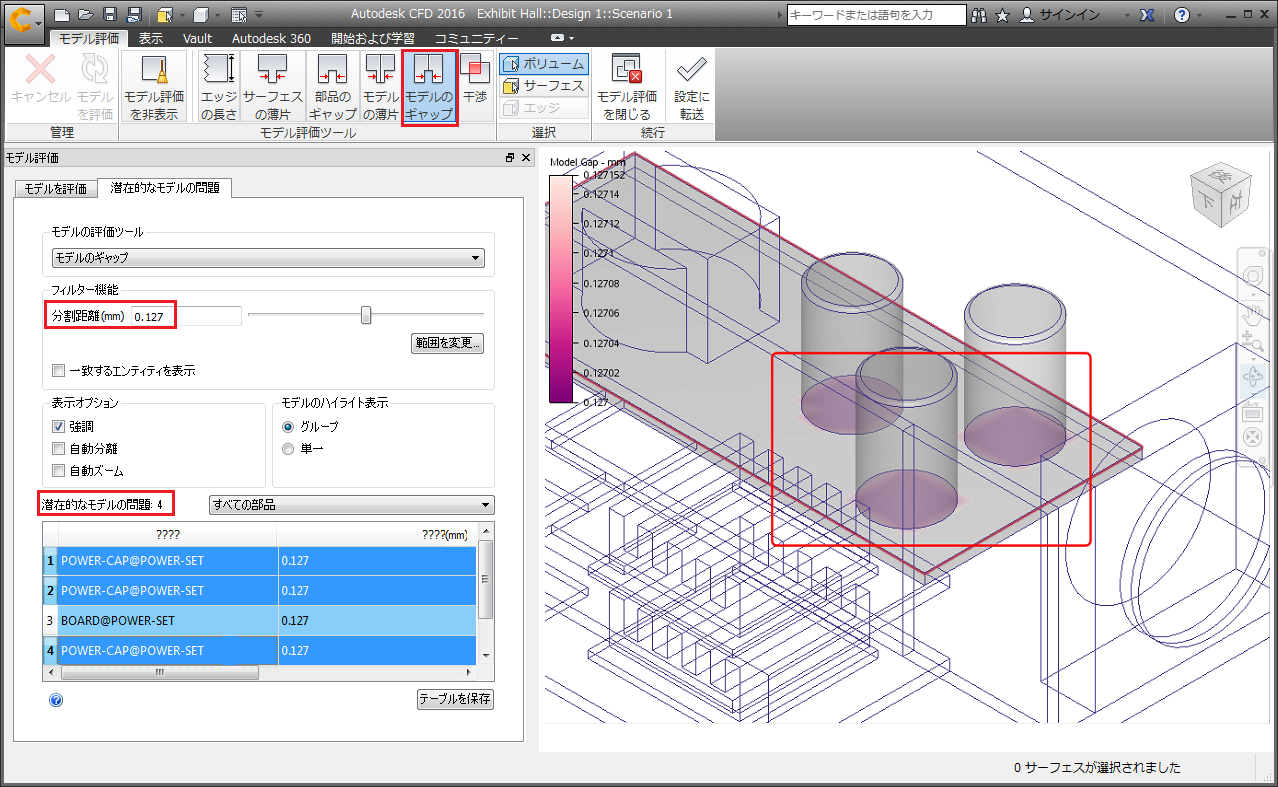
Task: Select the モデルの薄片 (model sliver) tool
Action: 380,86
